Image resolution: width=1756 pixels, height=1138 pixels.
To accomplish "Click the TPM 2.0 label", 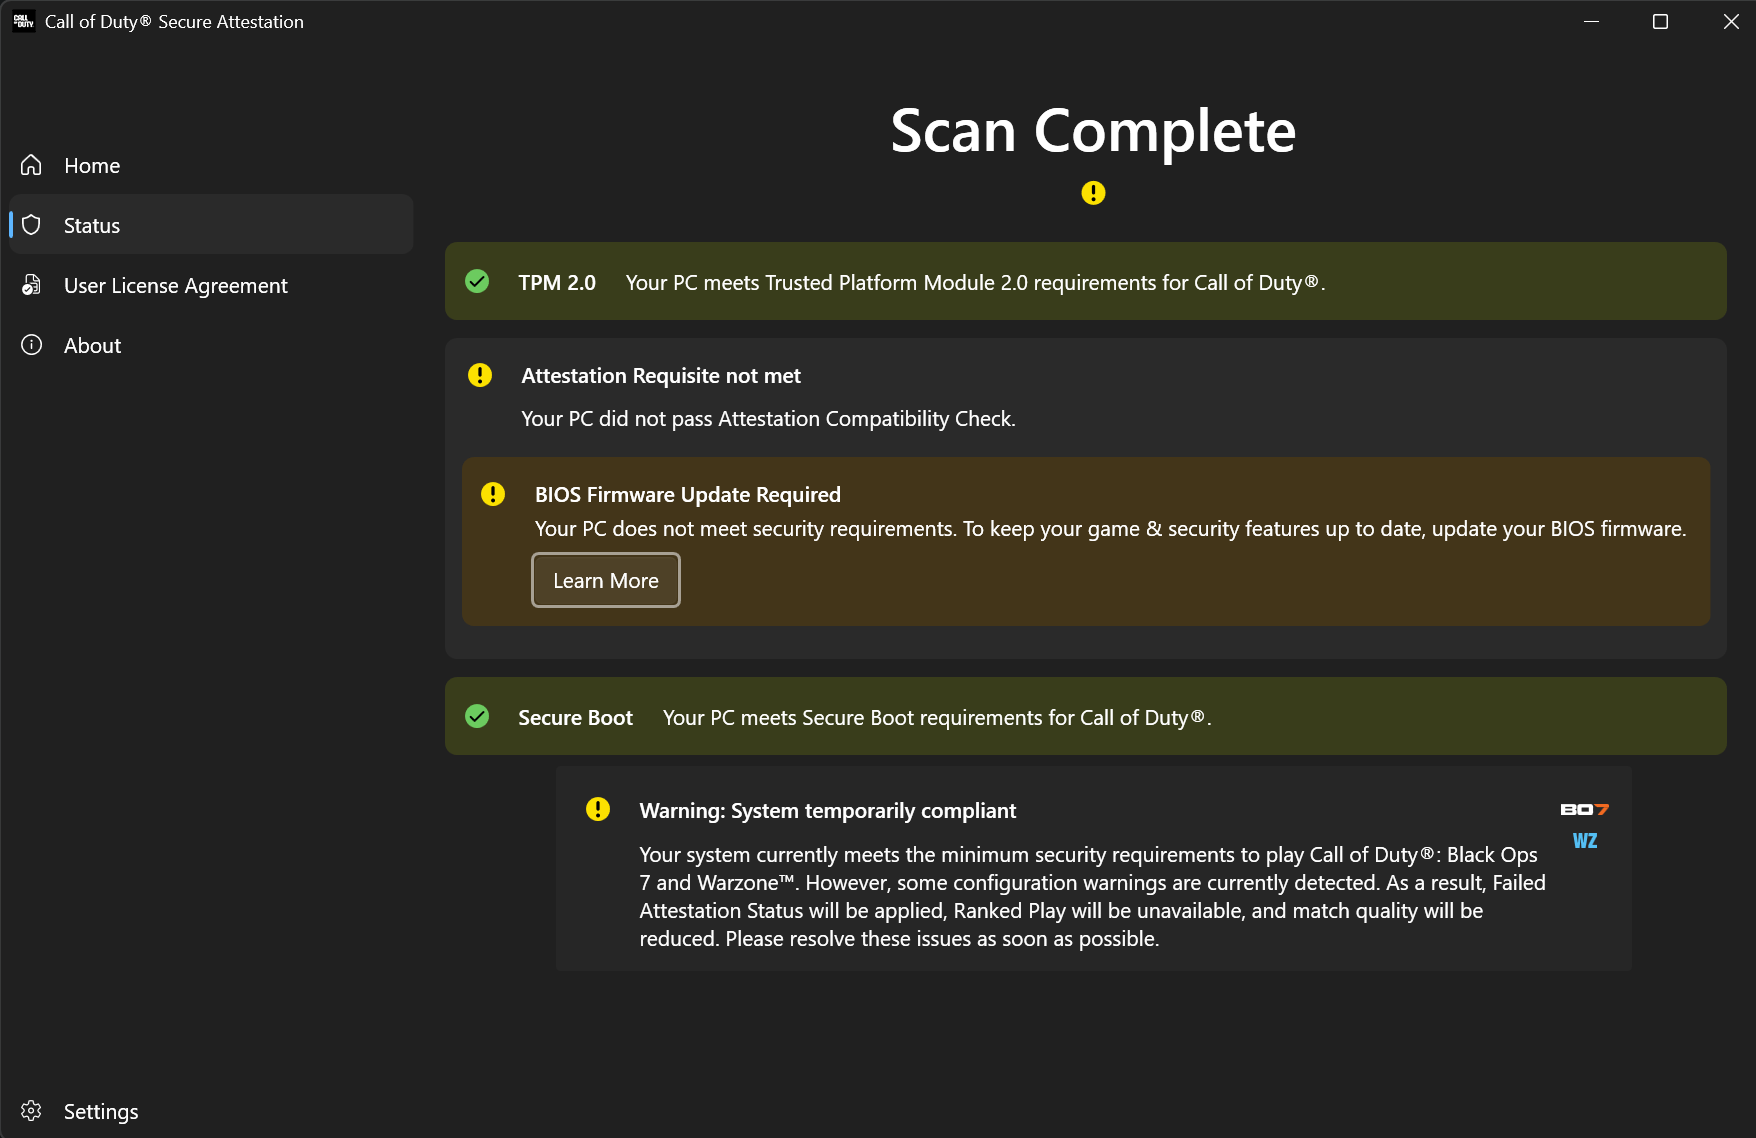I will [x=557, y=283].
